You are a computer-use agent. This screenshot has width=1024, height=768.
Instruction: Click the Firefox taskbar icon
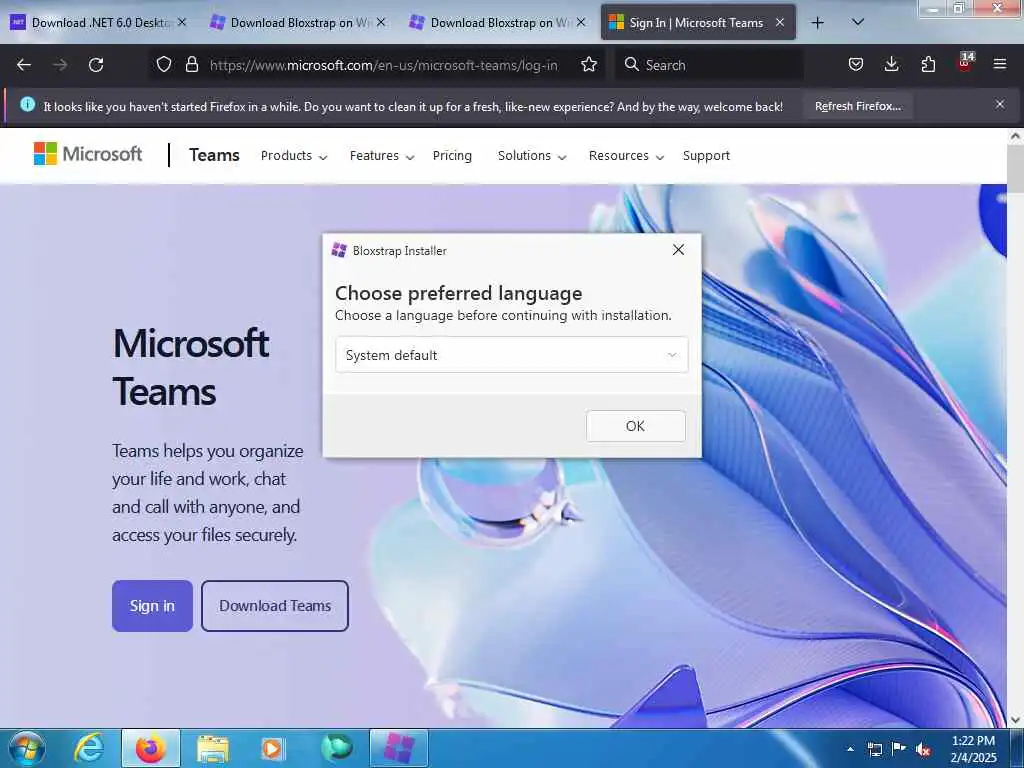coord(151,748)
